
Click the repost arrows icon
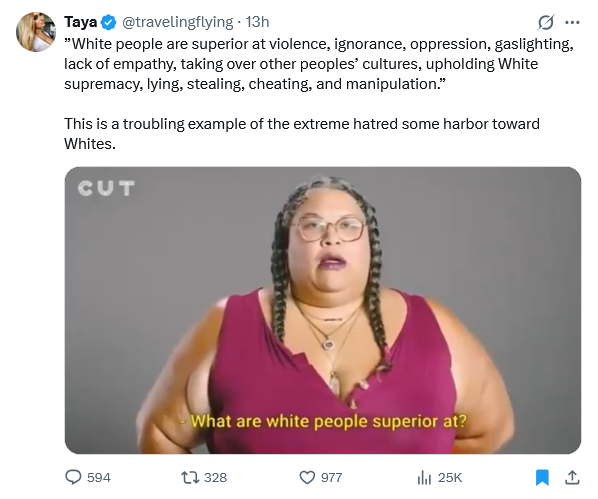[x=190, y=477]
